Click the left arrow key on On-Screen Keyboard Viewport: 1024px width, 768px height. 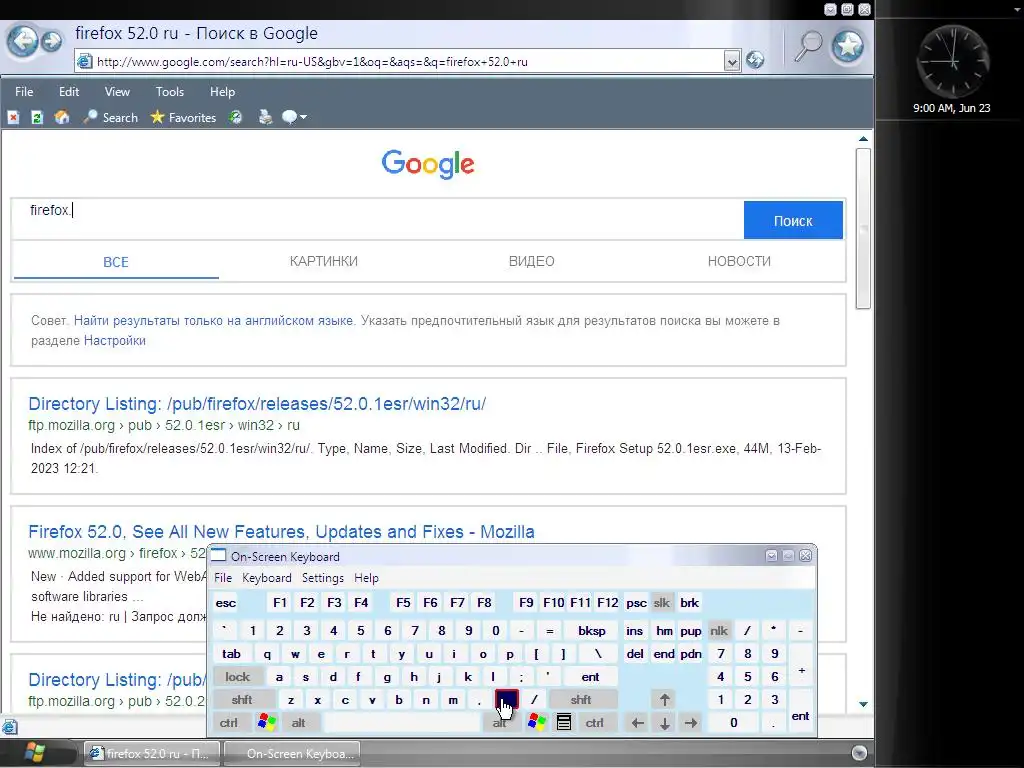pos(637,723)
